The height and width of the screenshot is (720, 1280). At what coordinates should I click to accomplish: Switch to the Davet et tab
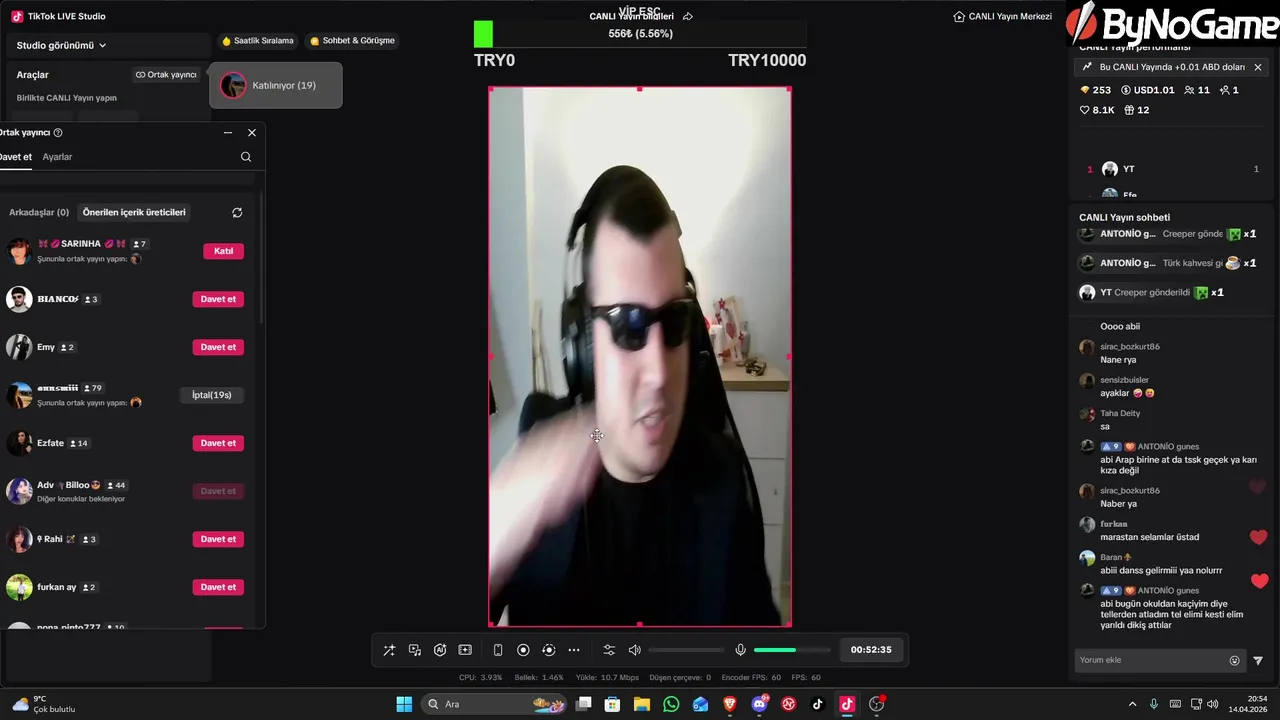(15, 157)
